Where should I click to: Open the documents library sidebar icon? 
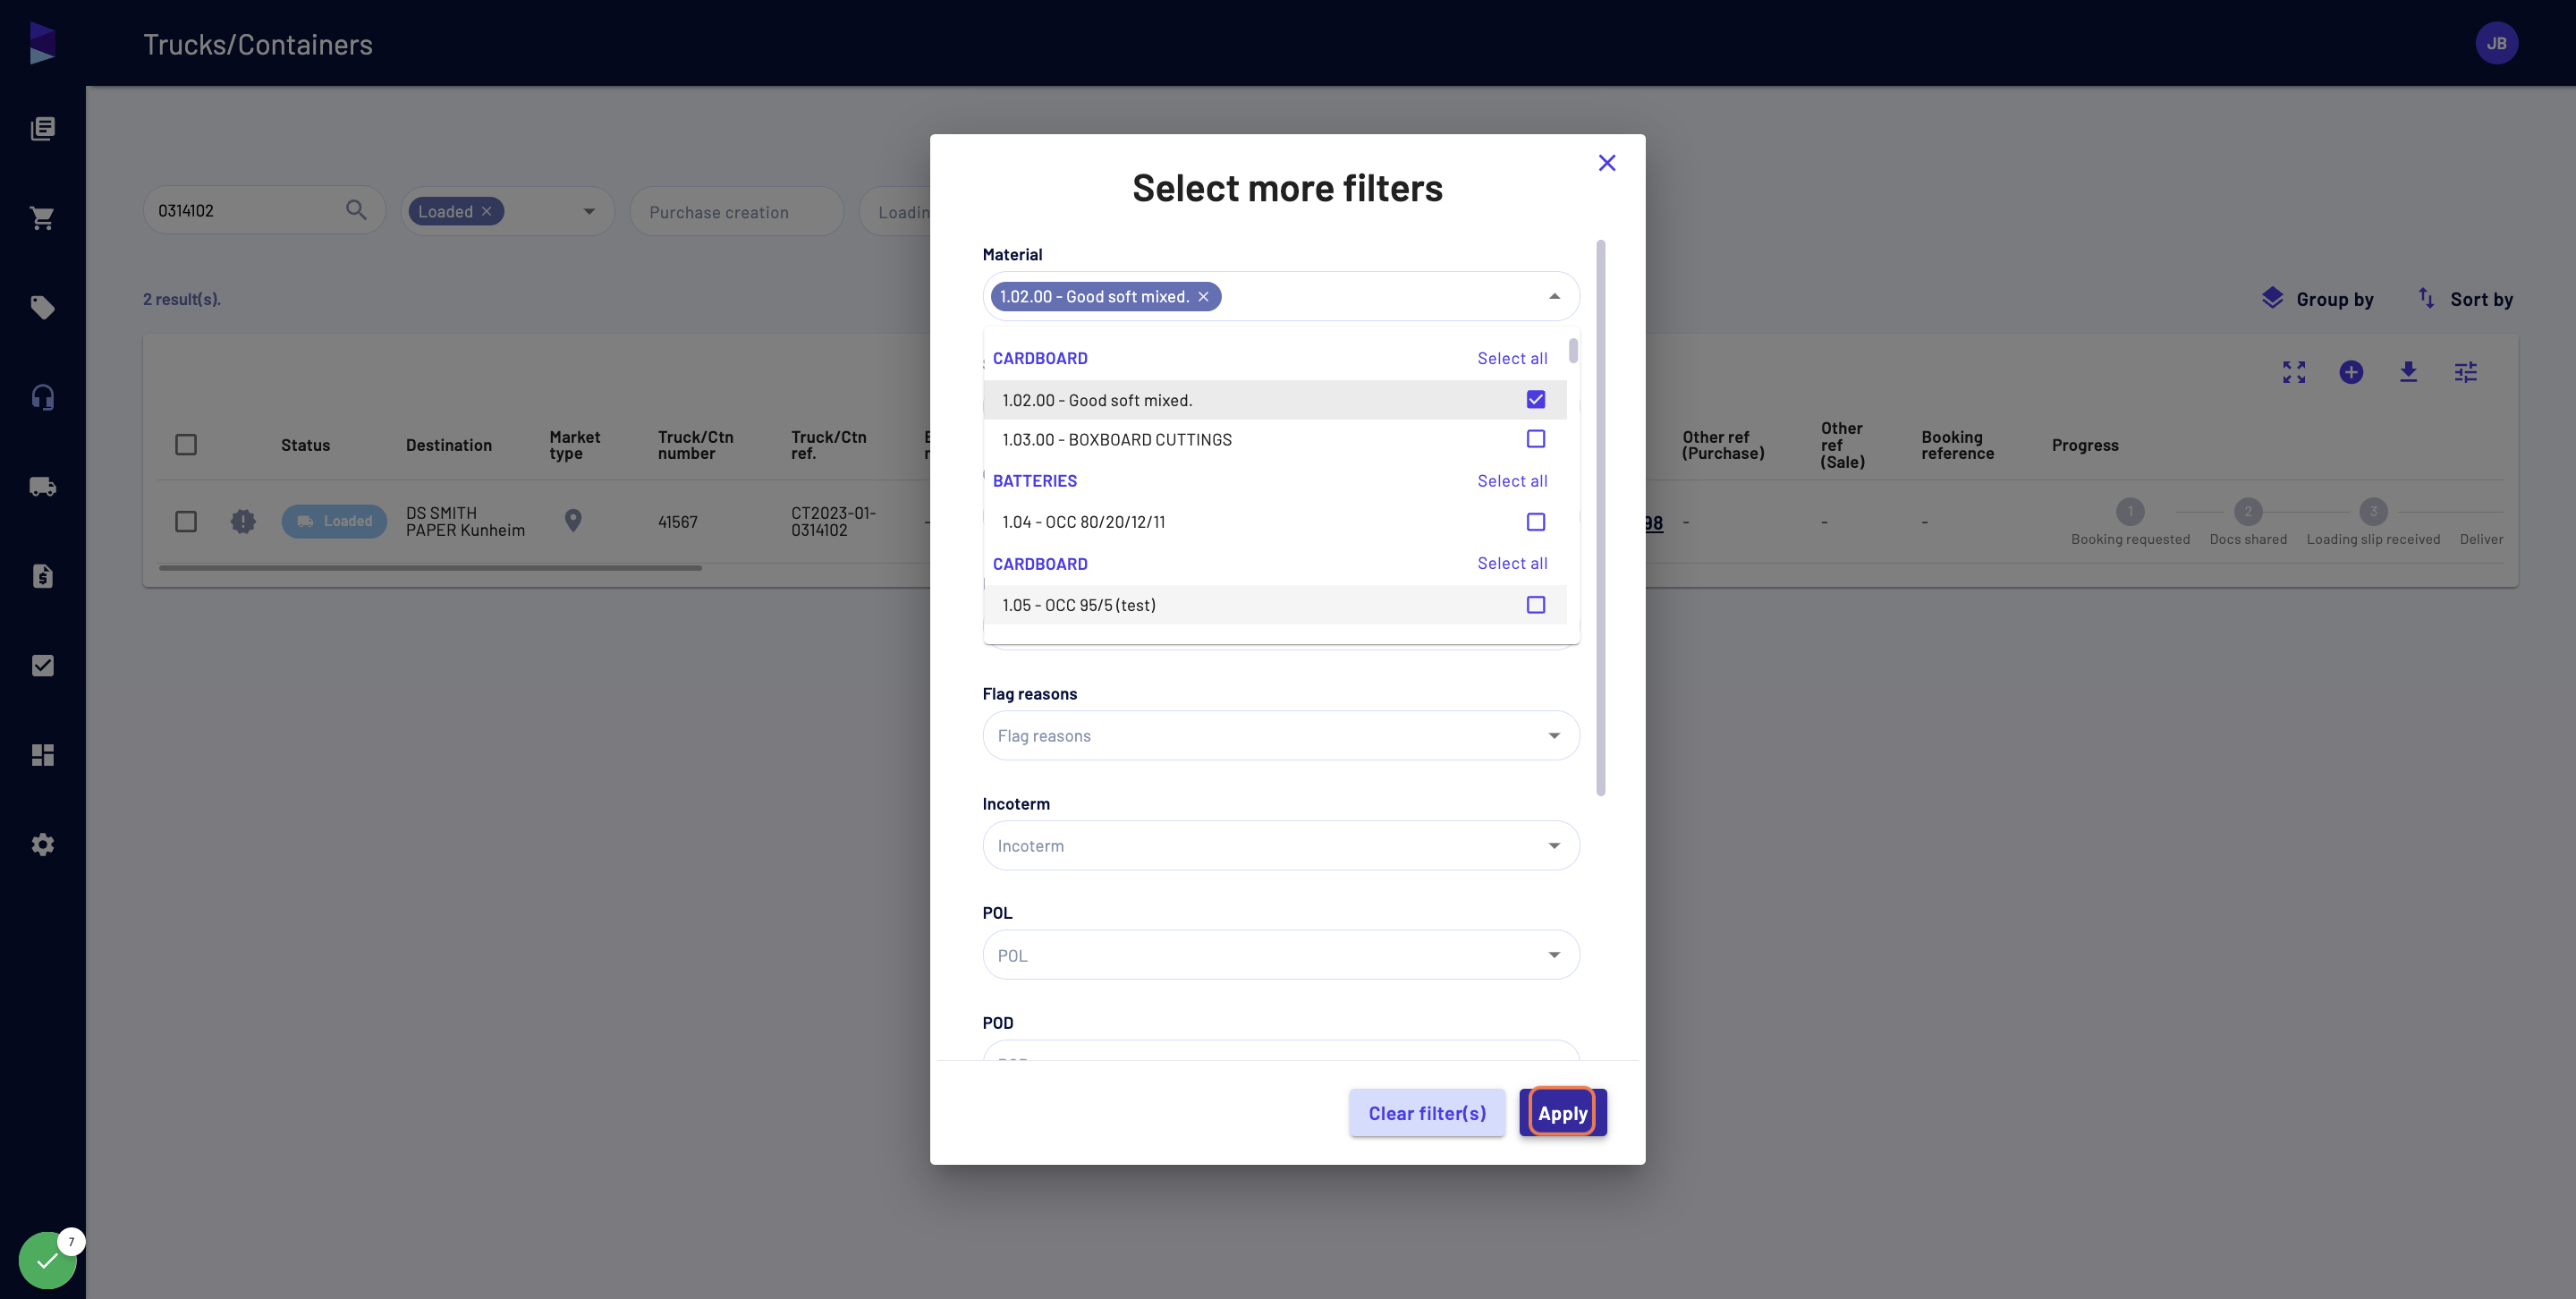pyautogui.click(x=42, y=128)
